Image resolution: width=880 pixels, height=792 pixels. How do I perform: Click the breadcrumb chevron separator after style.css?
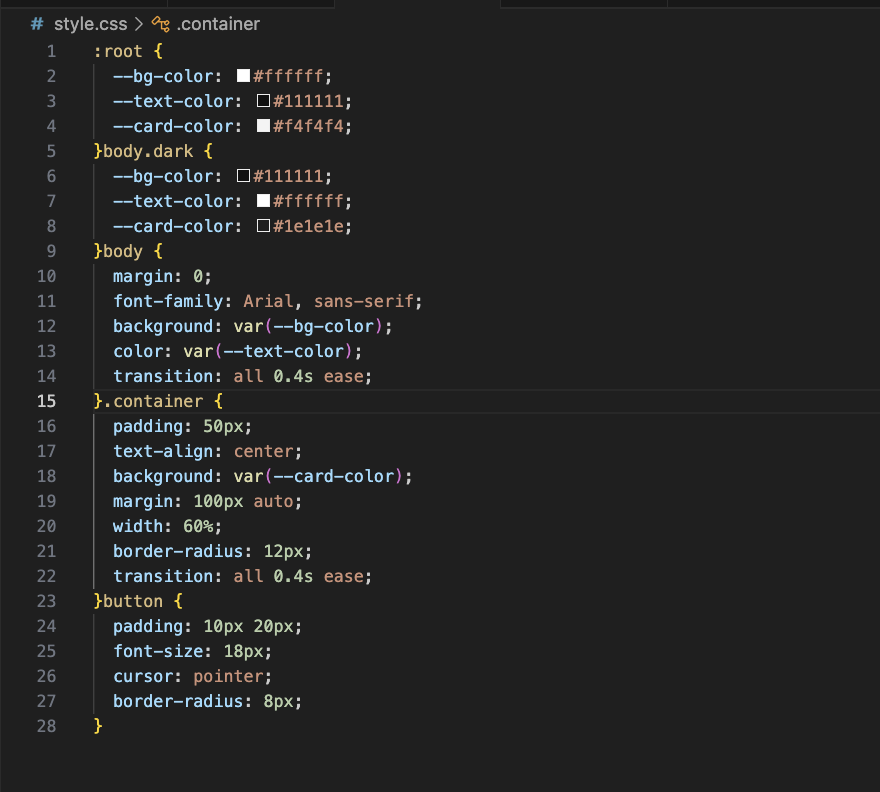click(x=139, y=23)
